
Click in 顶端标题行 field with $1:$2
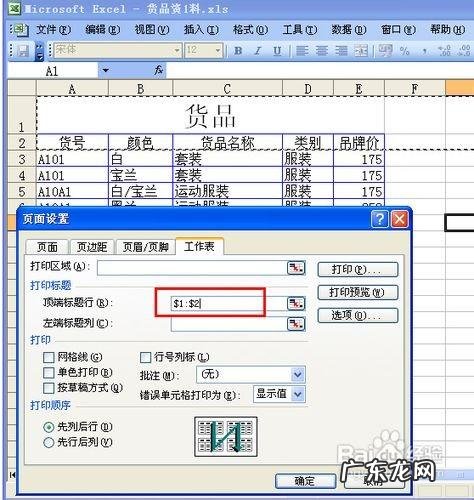[x=229, y=304]
